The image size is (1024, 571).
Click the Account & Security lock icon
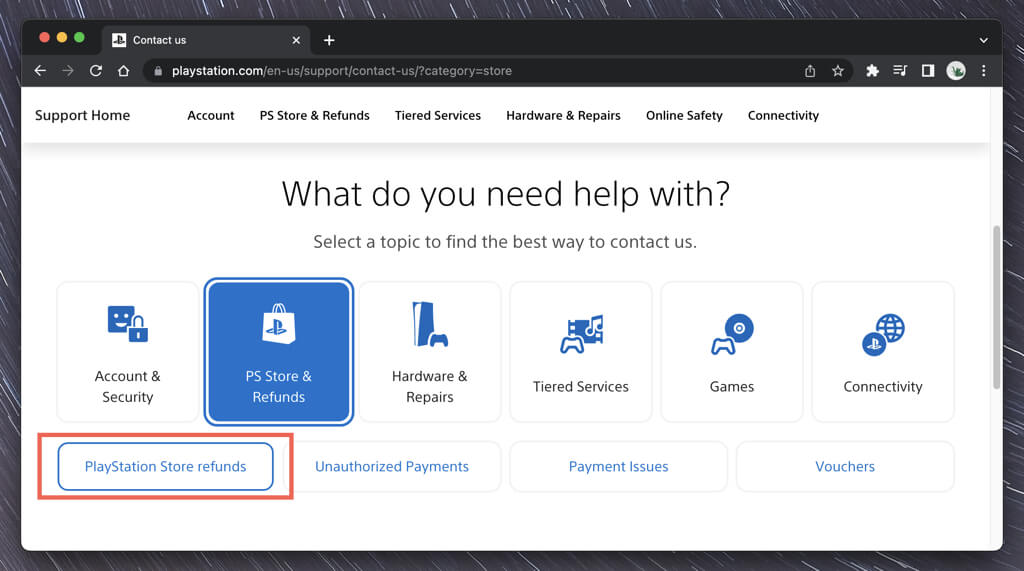[x=127, y=324]
